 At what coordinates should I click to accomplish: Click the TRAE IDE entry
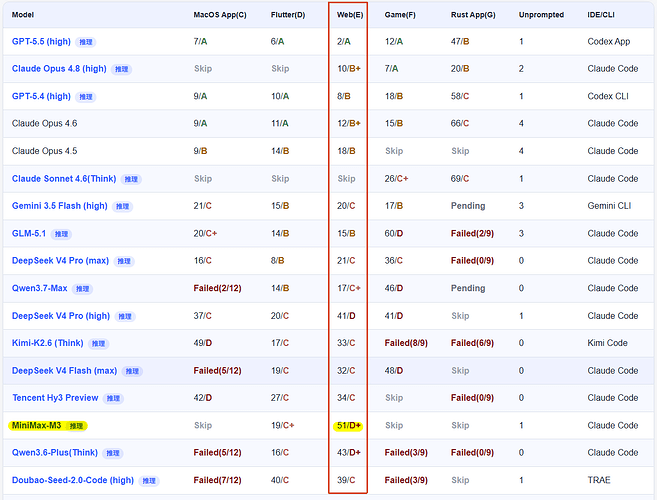pyautogui.click(x=599, y=480)
